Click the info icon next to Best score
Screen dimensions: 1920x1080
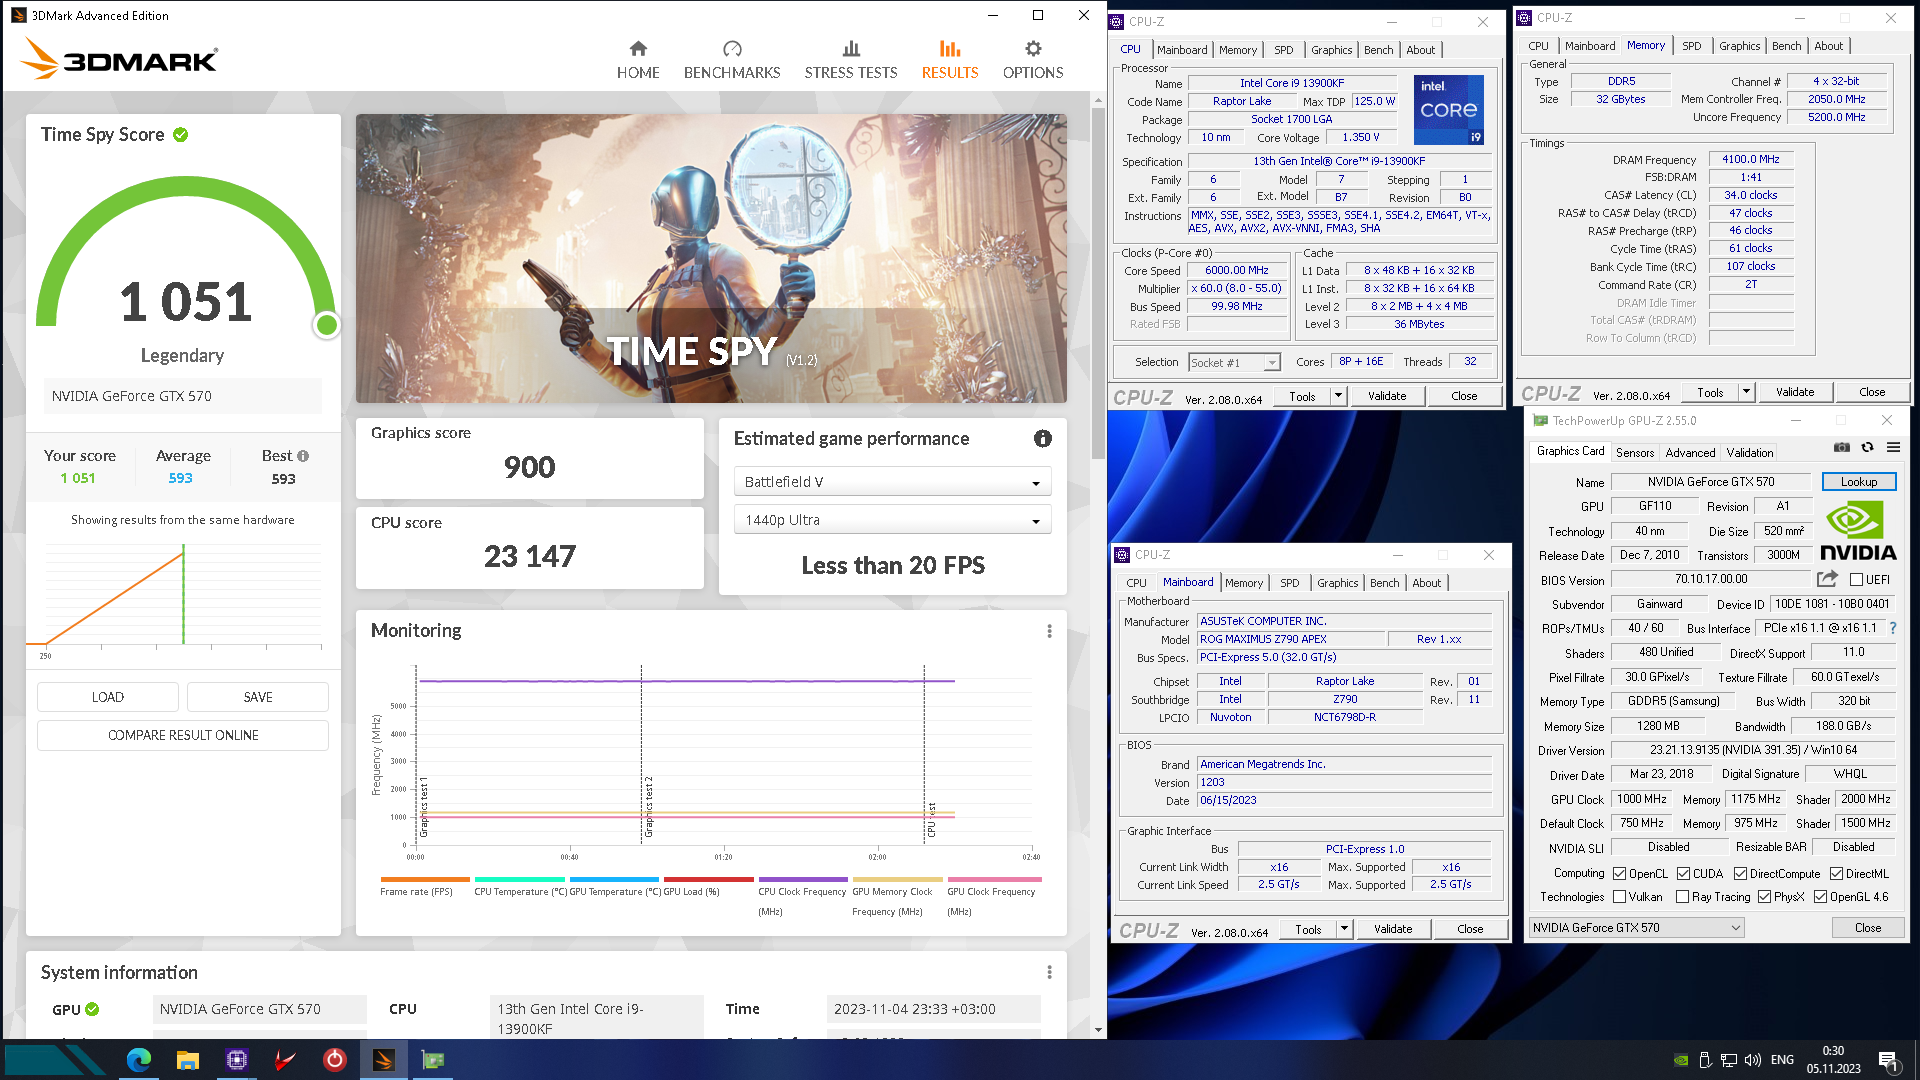tap(303, 456)
